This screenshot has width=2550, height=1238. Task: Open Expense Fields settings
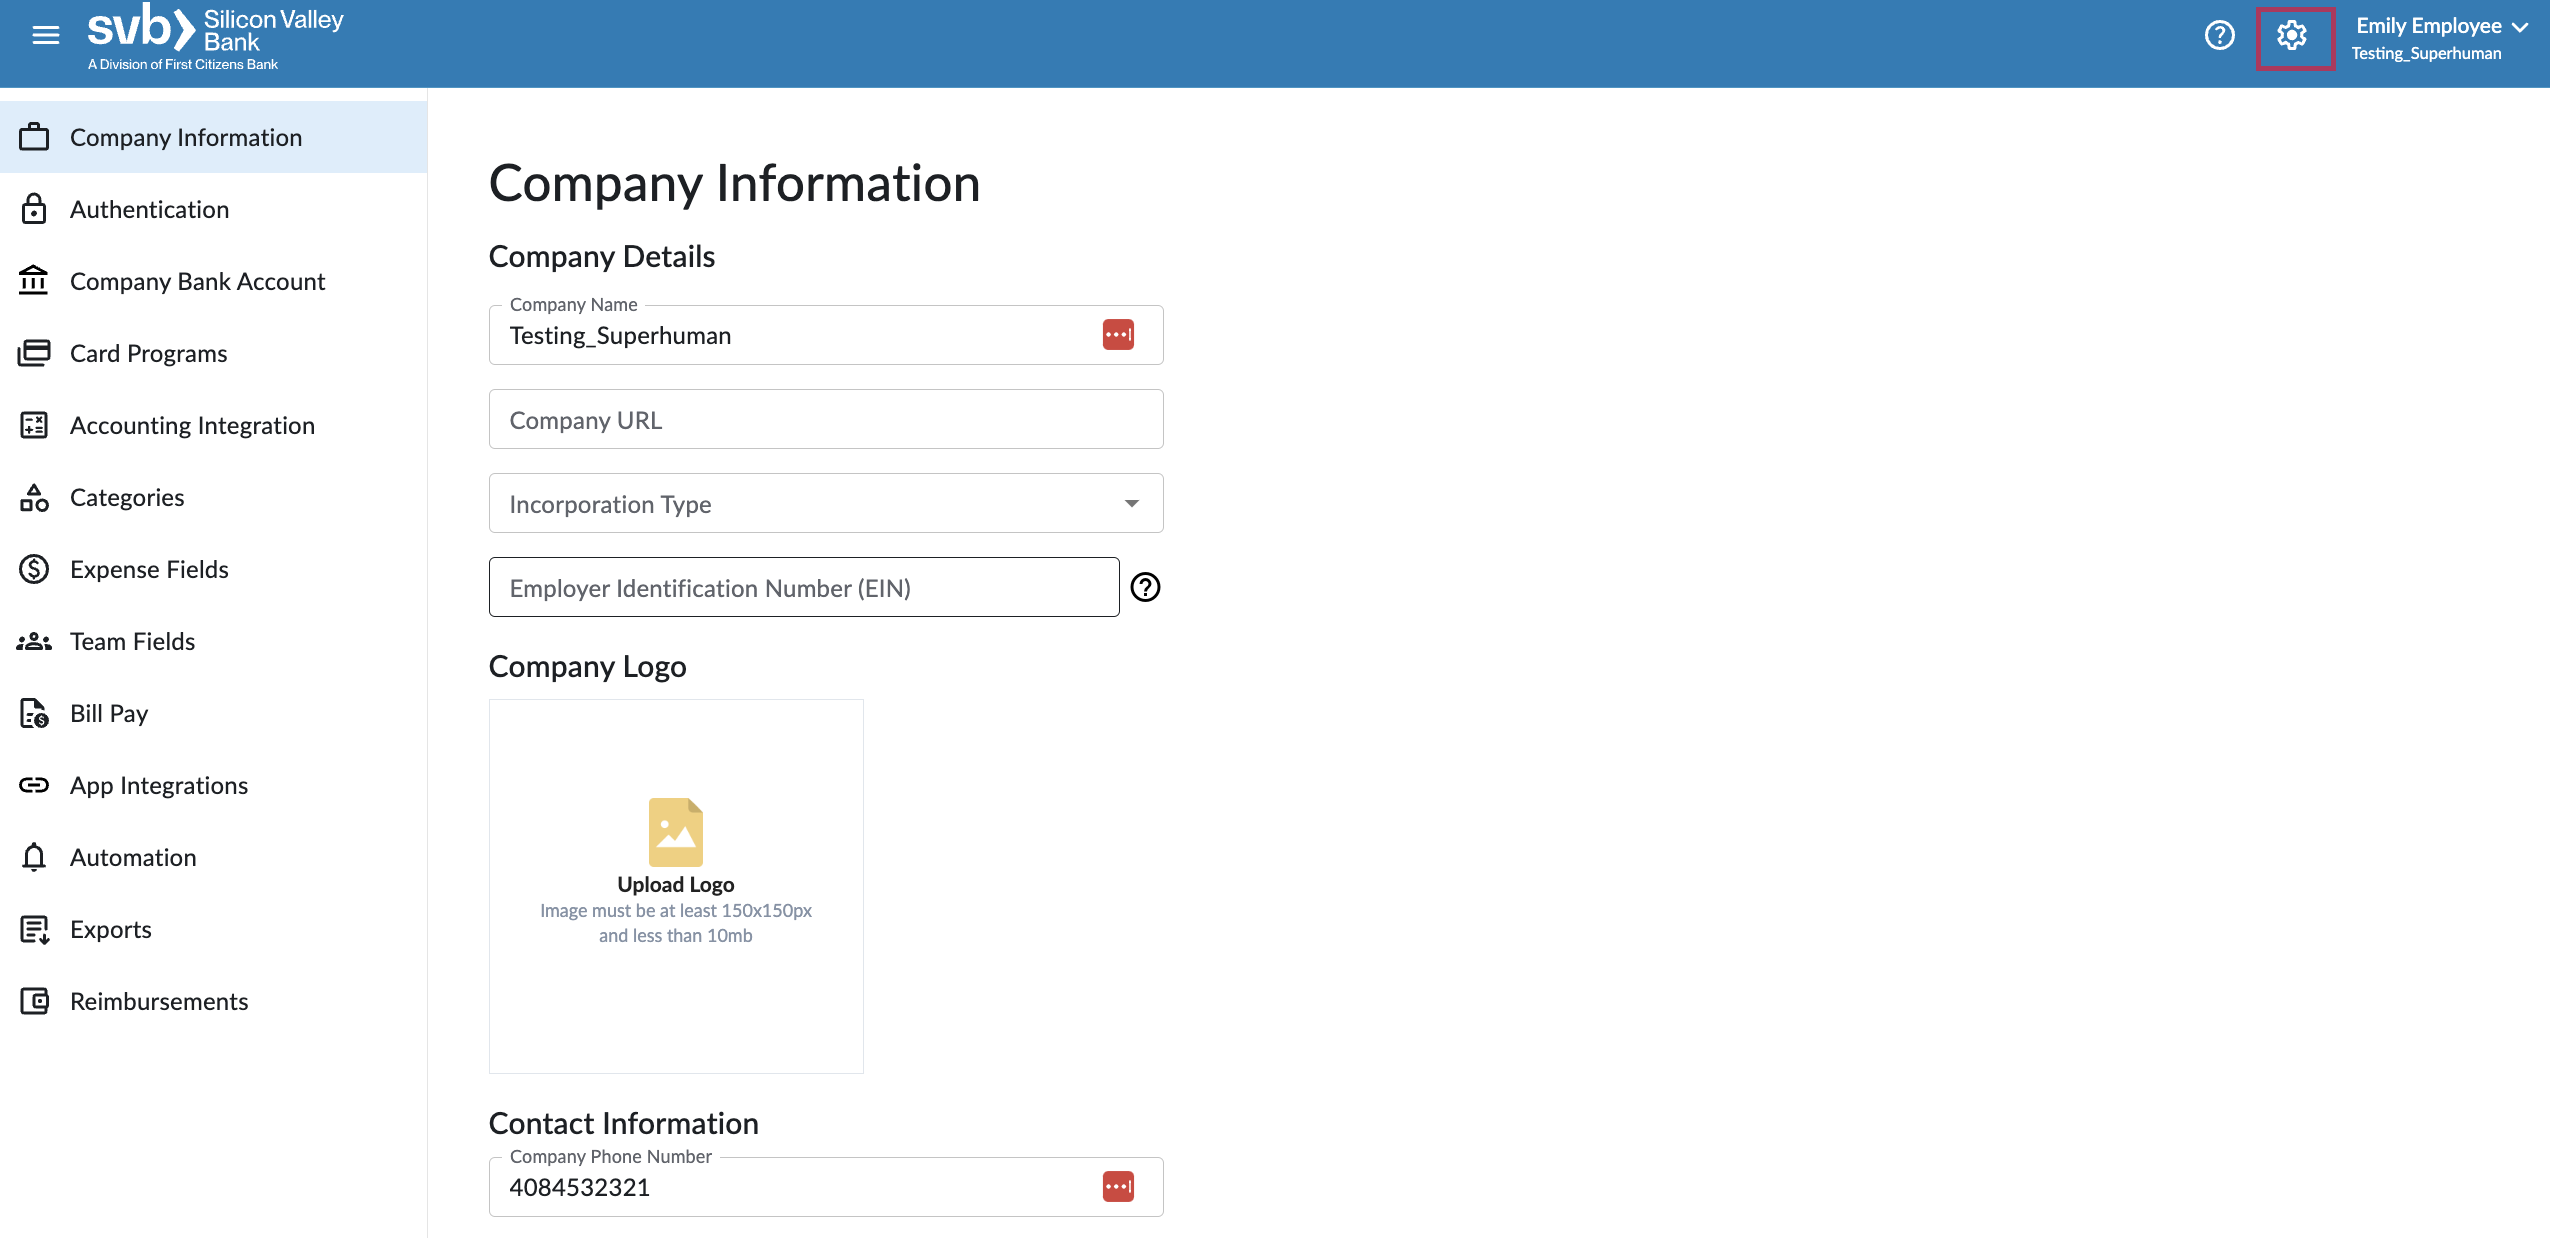click(x=213, y=569)
